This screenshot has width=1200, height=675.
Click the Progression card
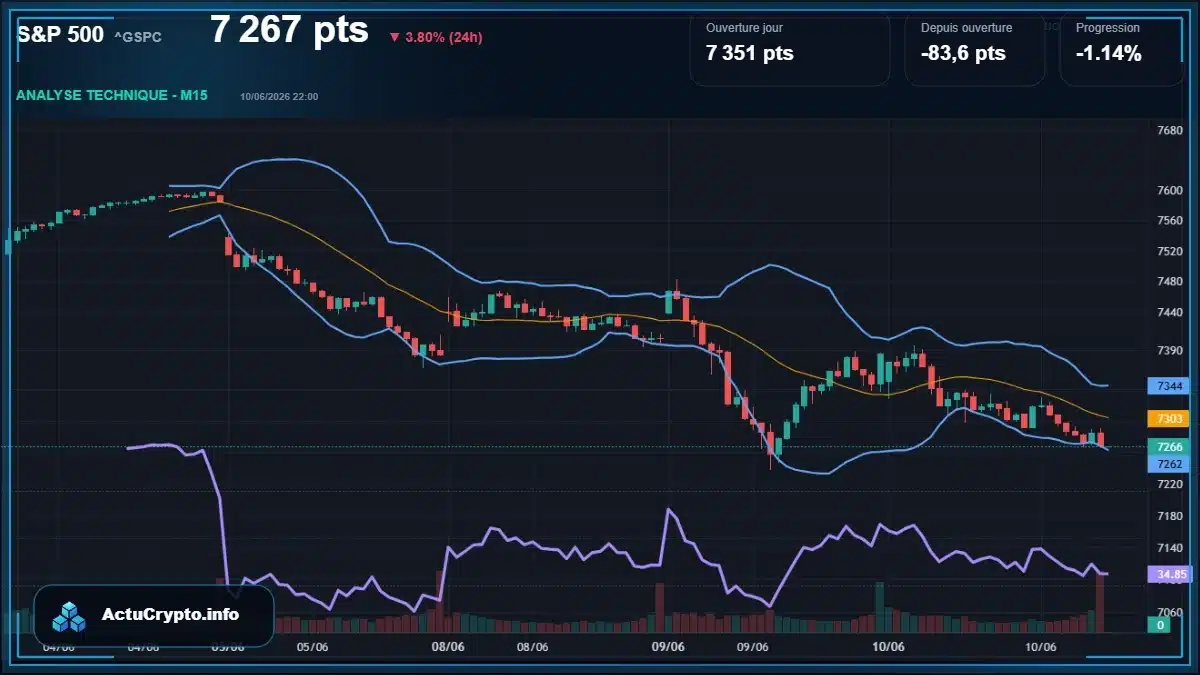1122,50
